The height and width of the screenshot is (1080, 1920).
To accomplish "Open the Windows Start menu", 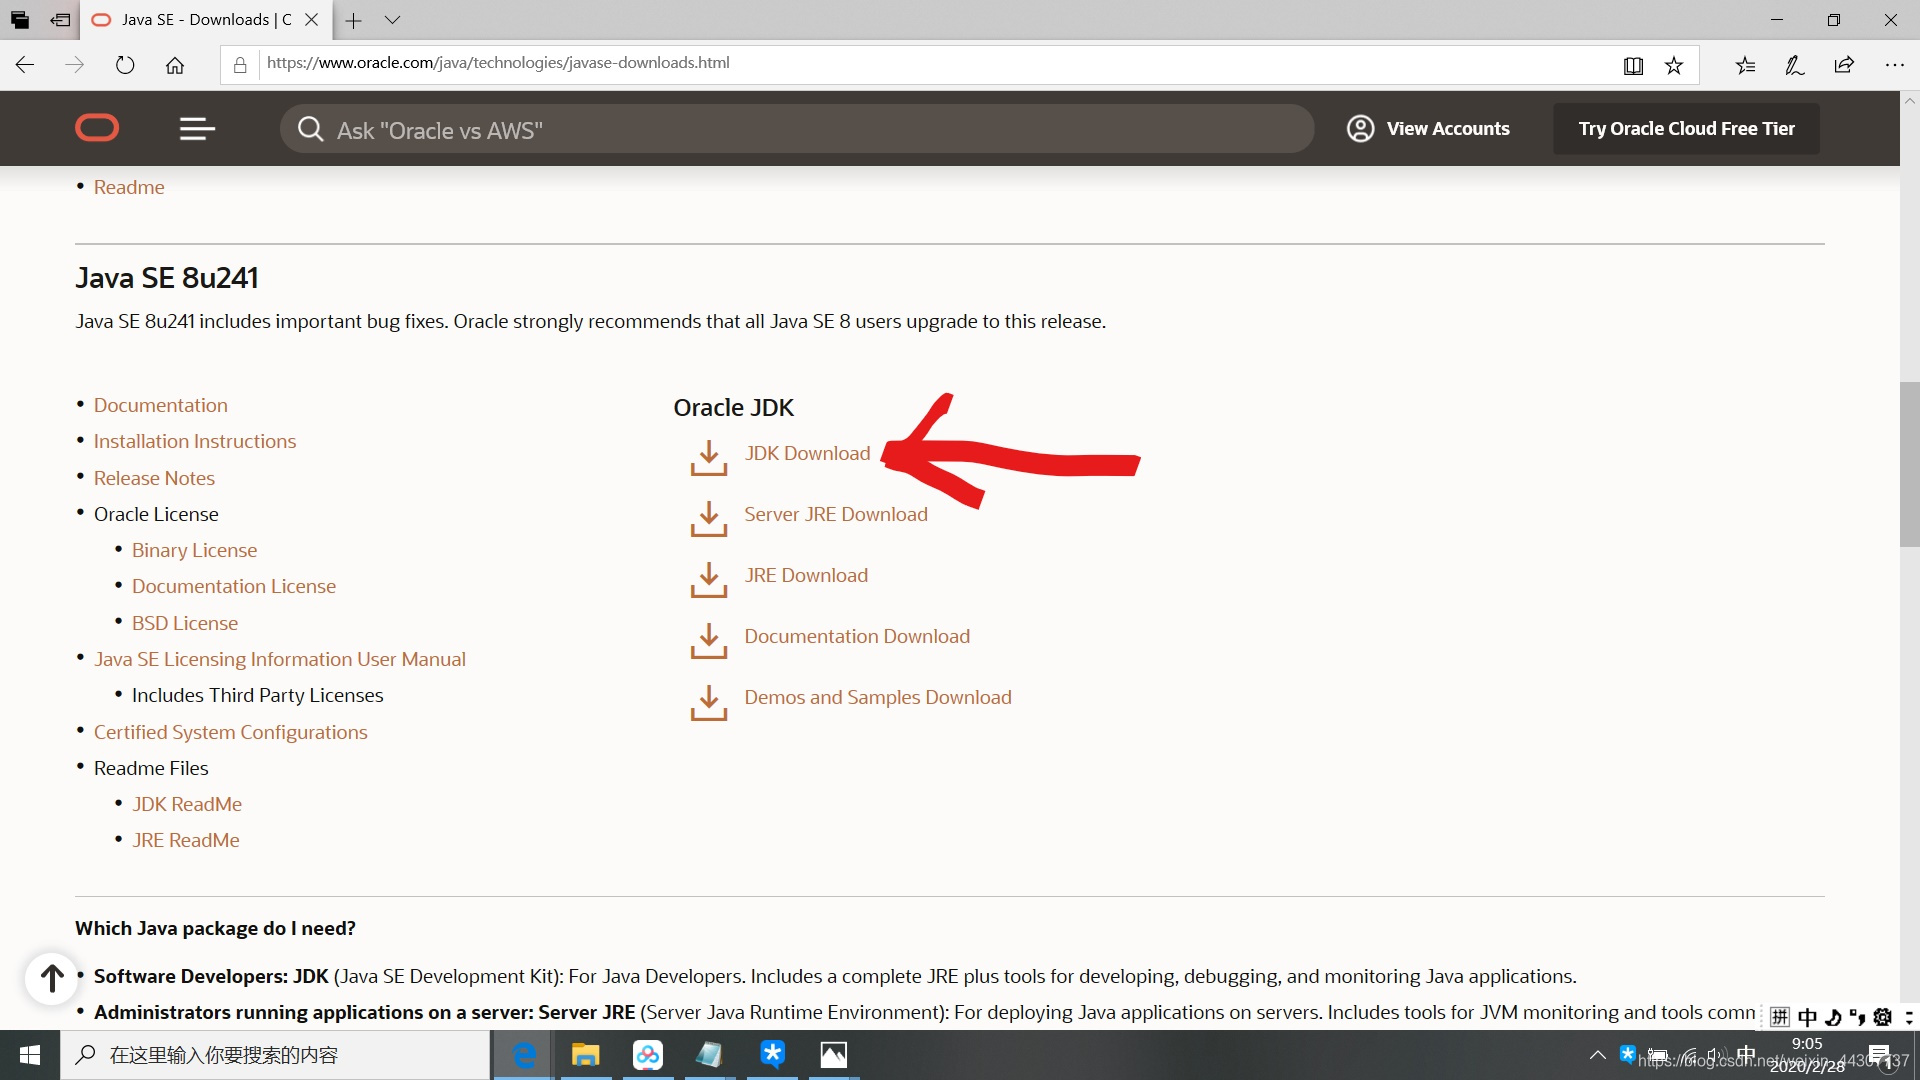I will click(30, 1055).
